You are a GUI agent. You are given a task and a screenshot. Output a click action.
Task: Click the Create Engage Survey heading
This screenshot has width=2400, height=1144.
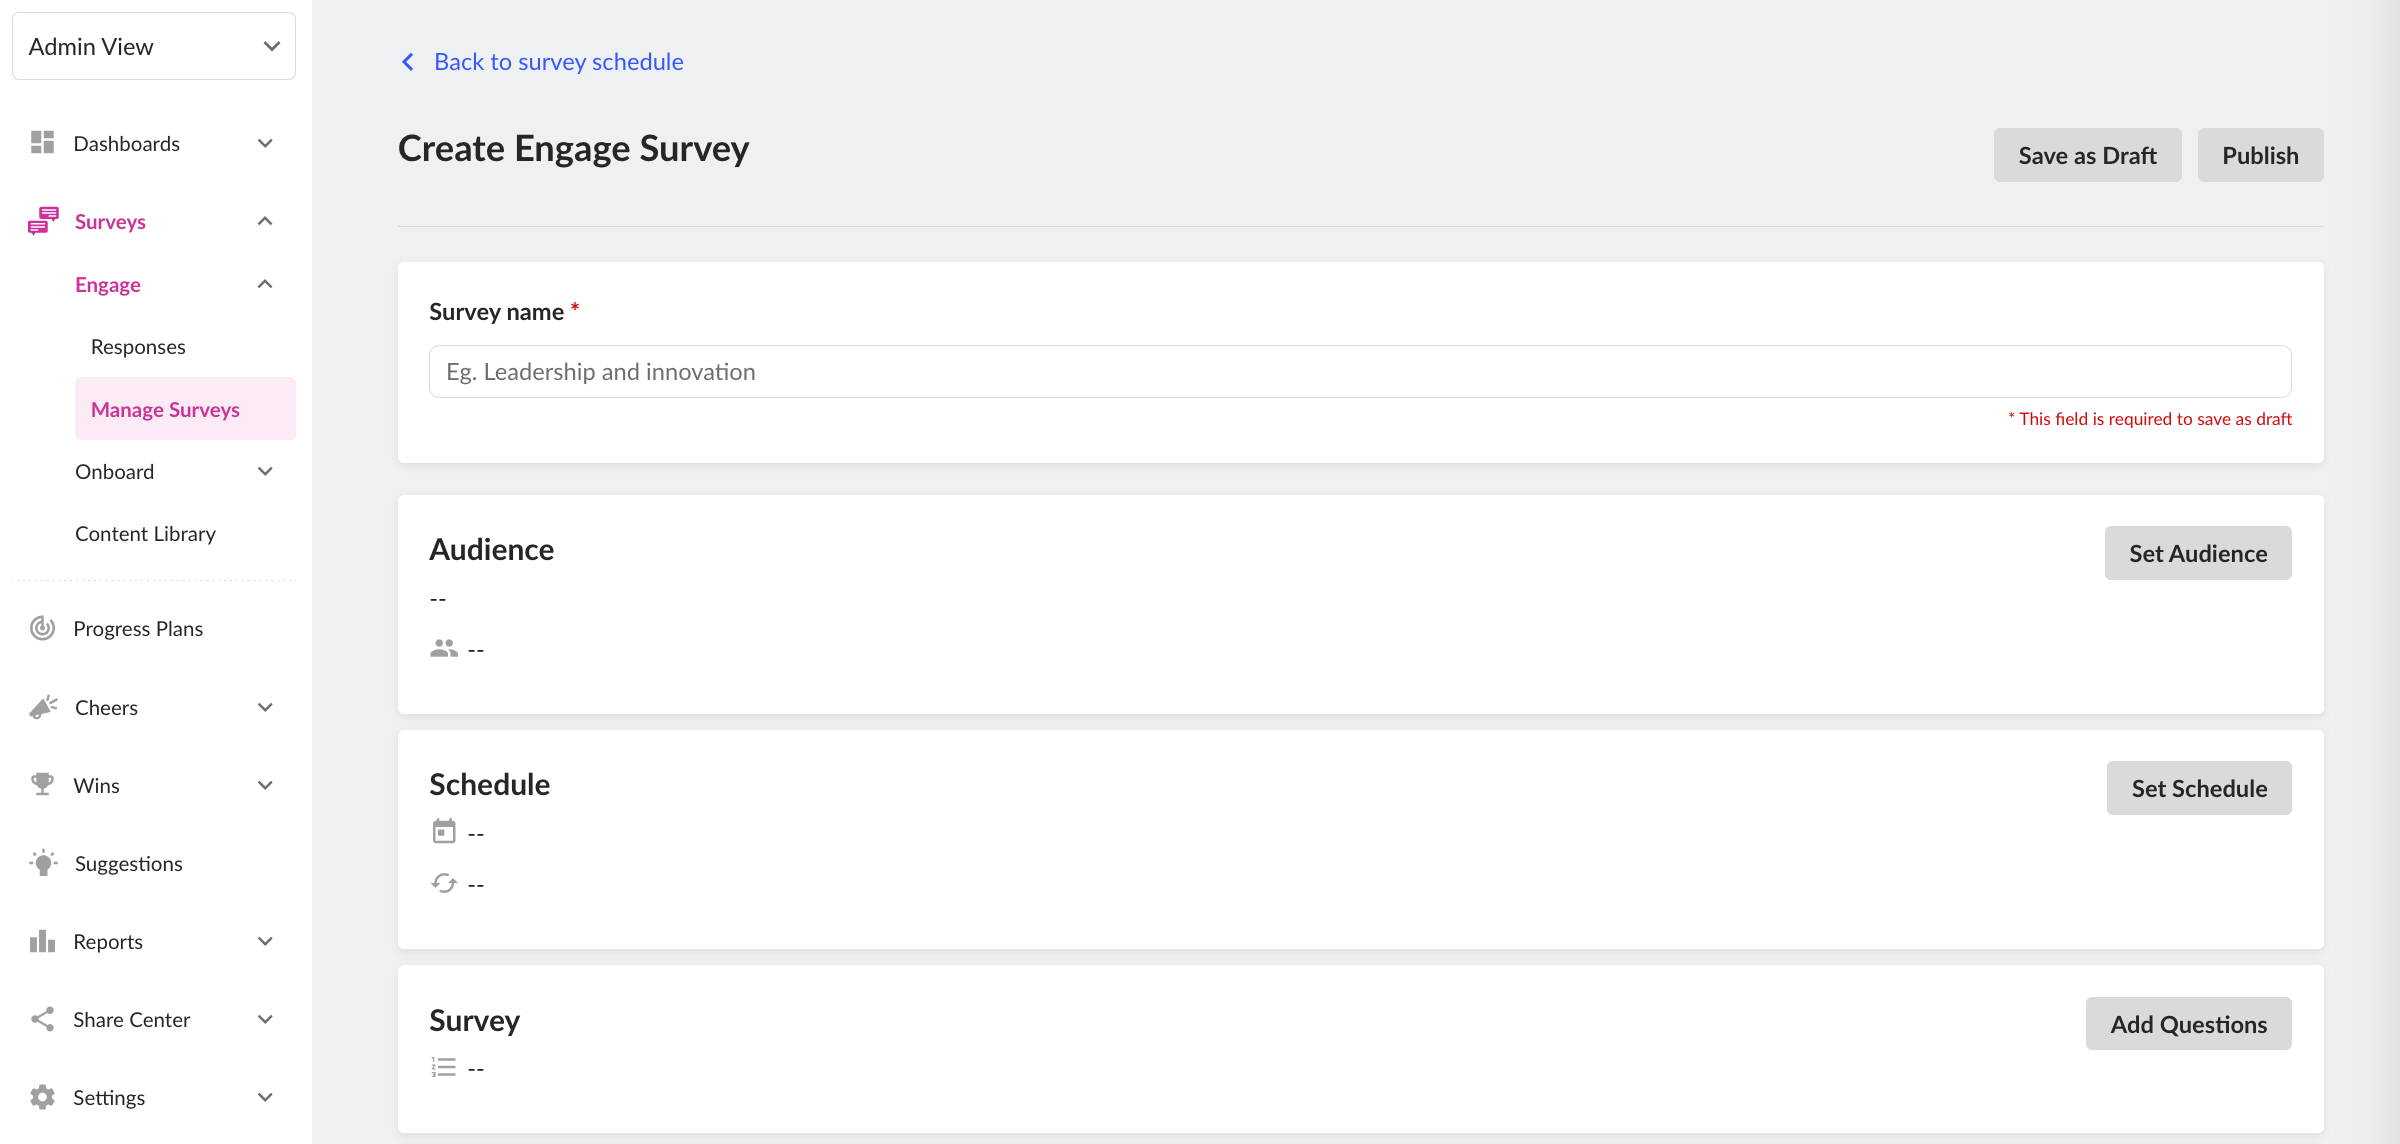[573, 149]
